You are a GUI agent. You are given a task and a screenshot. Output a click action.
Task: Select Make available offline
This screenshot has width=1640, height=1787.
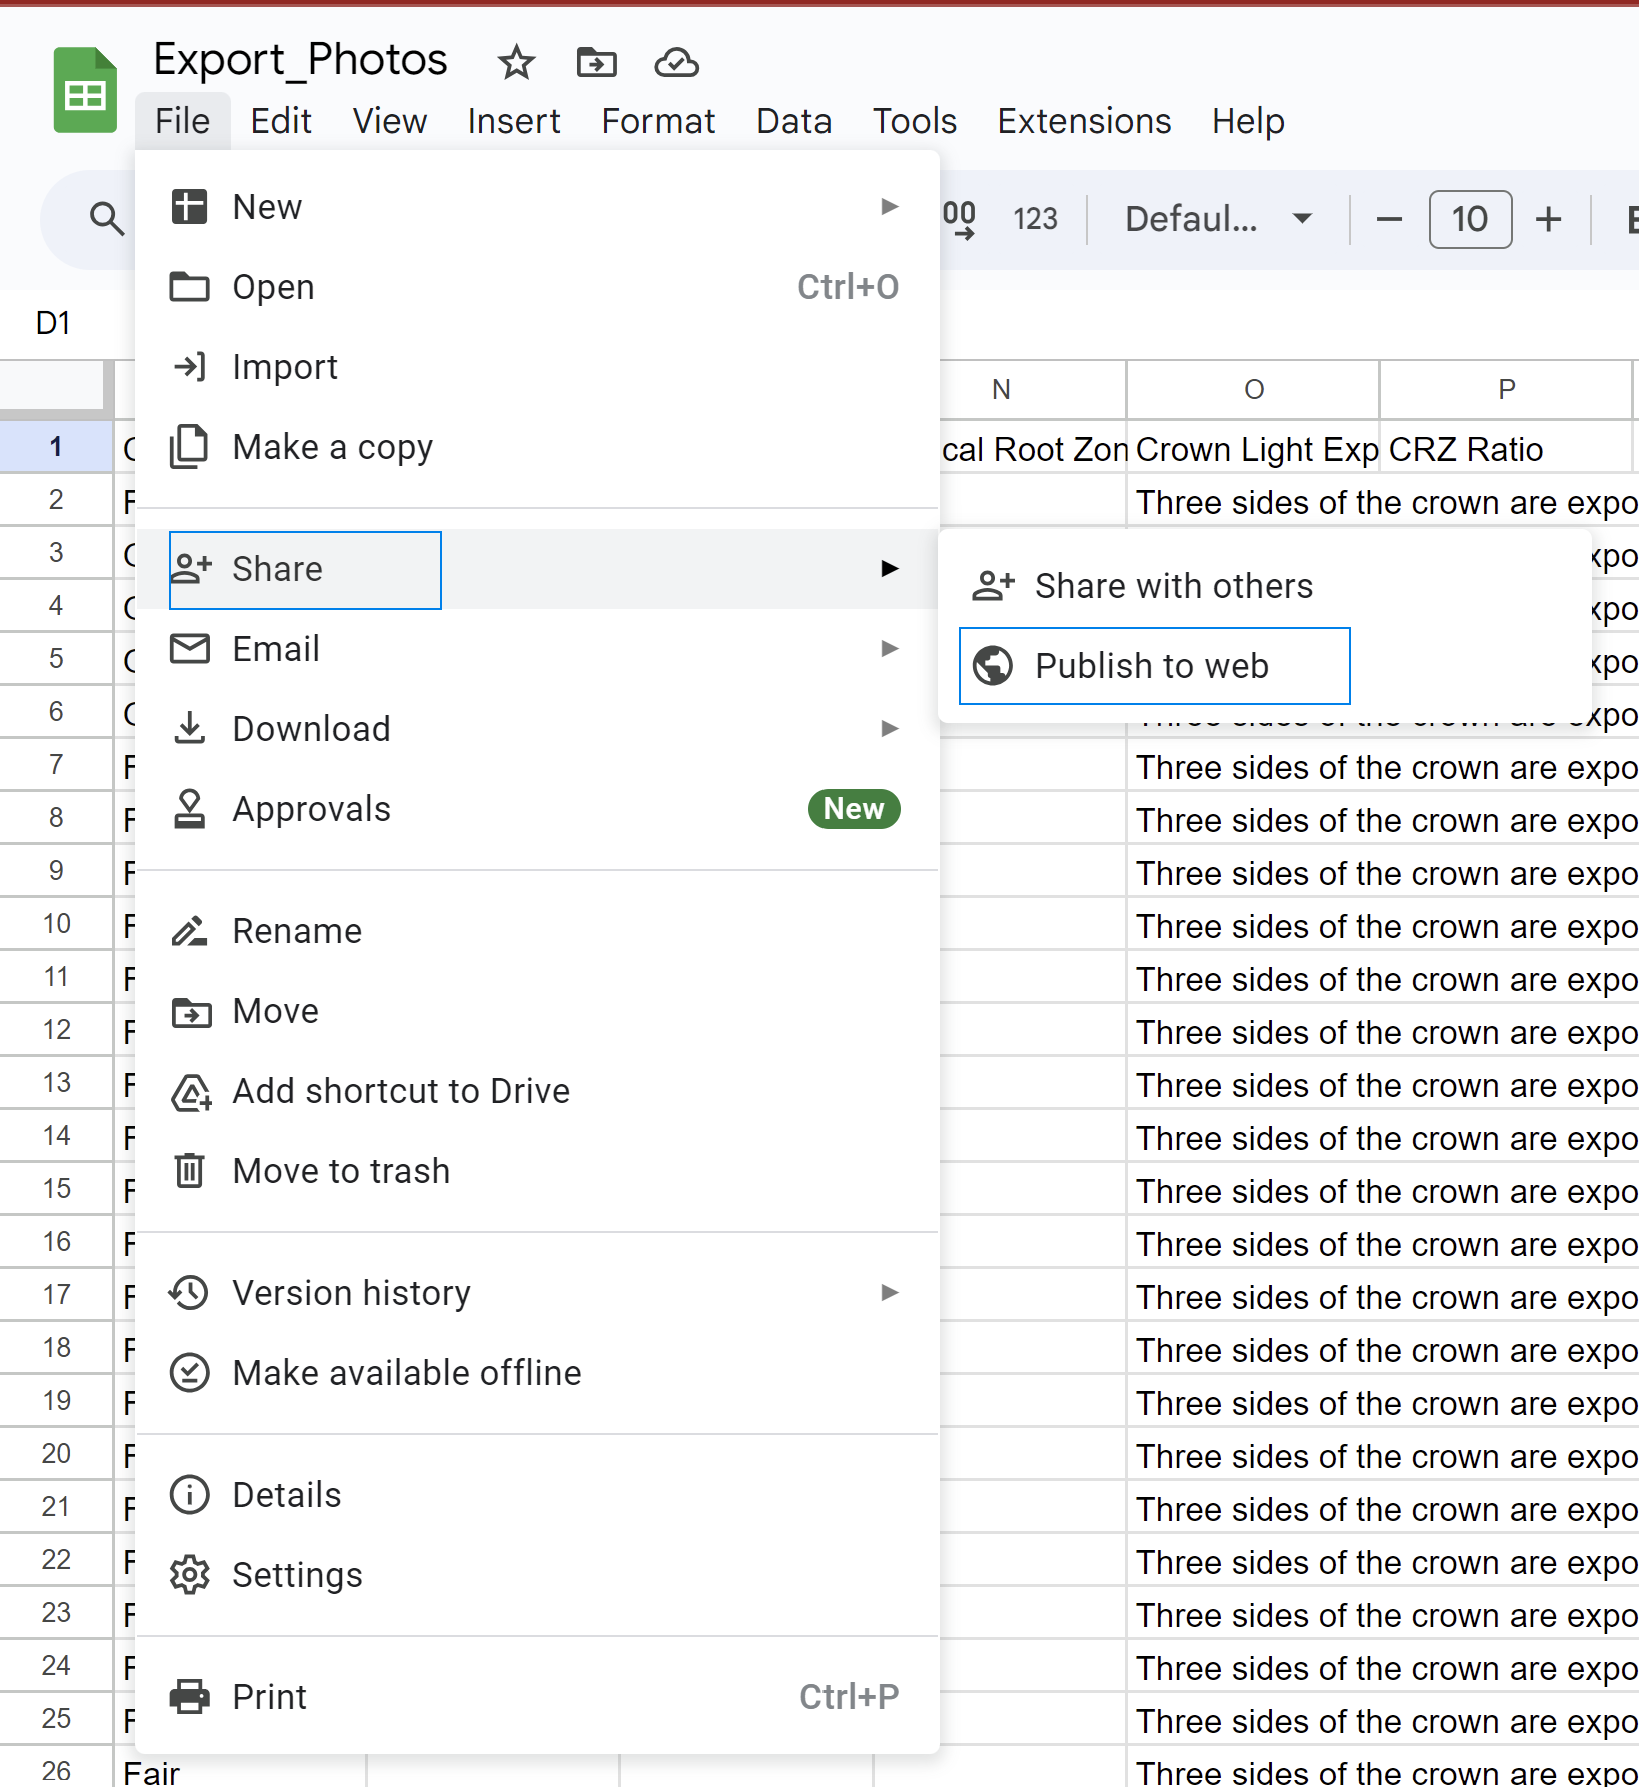point(537,1373)
